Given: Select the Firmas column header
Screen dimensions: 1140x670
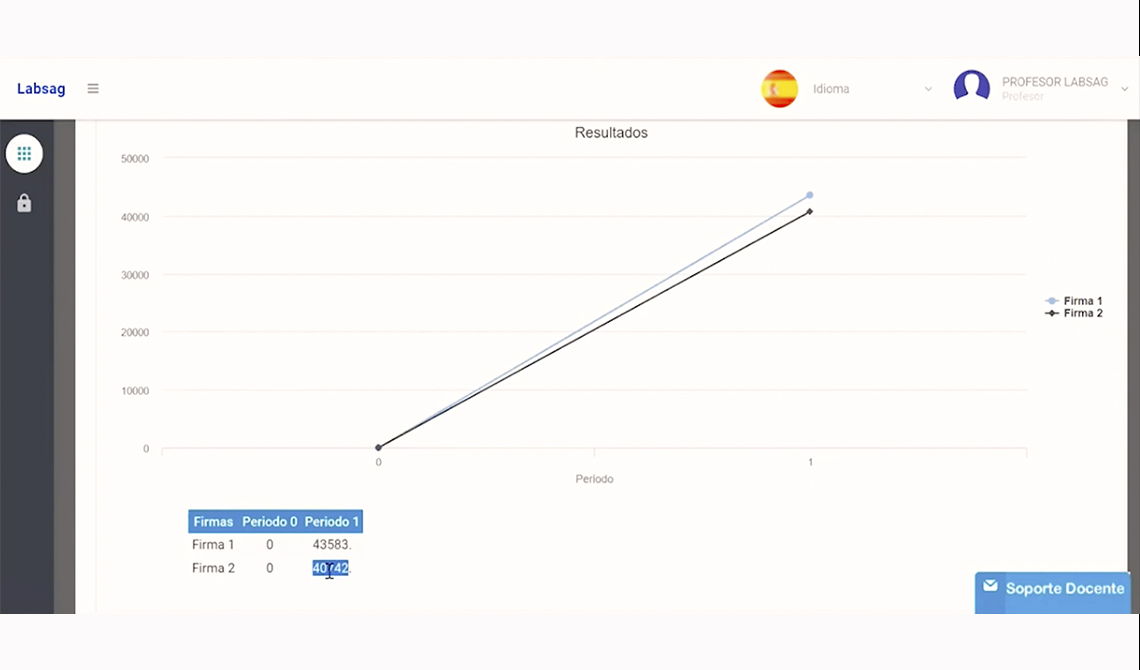Looking at the screenshot, I should (x=213, y=522).
